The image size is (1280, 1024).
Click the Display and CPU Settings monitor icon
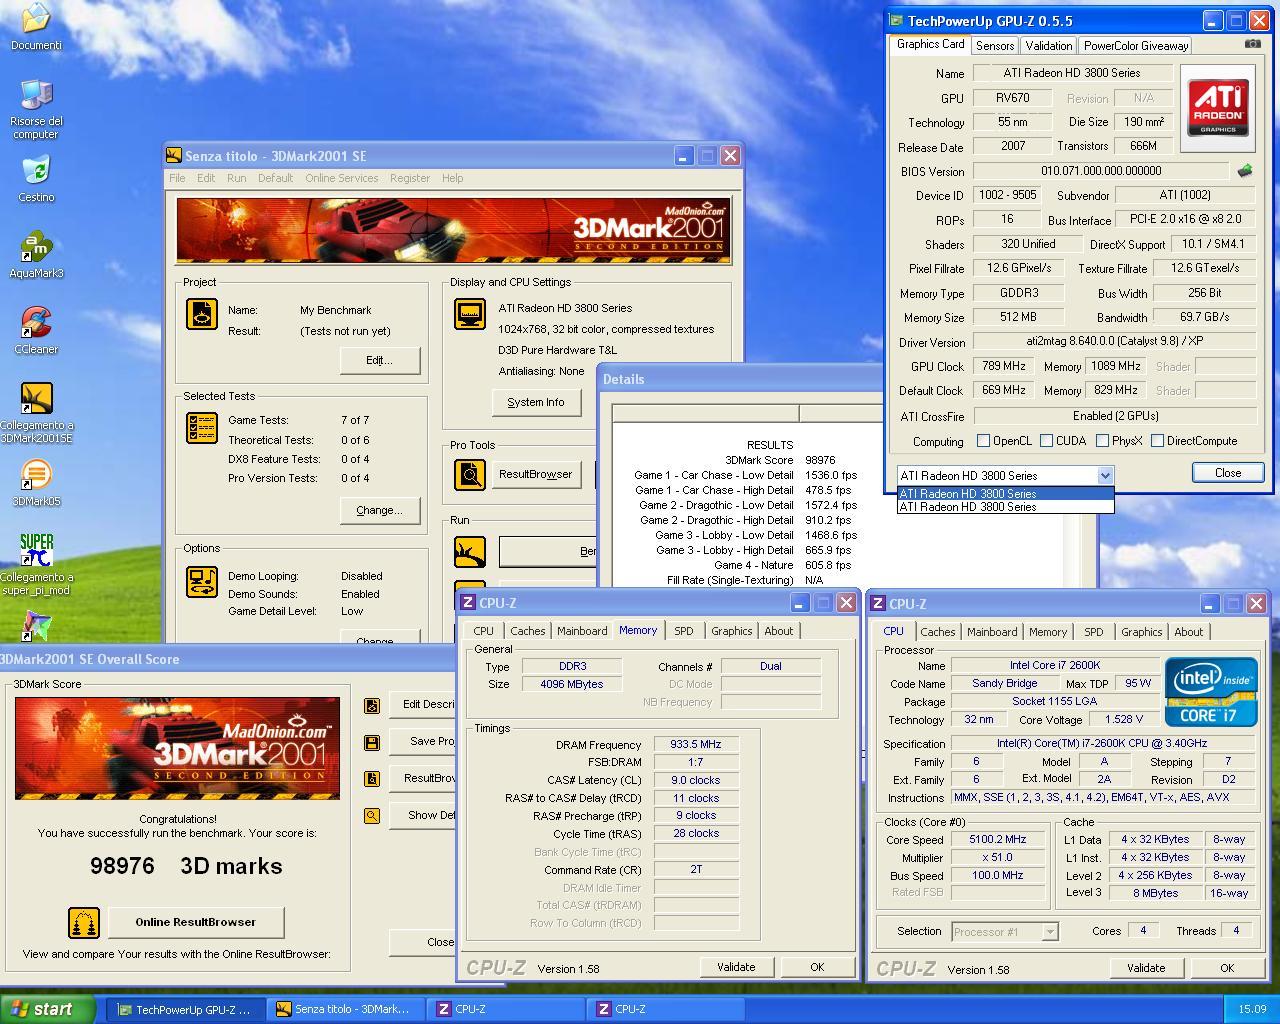[x=470, y=314]
